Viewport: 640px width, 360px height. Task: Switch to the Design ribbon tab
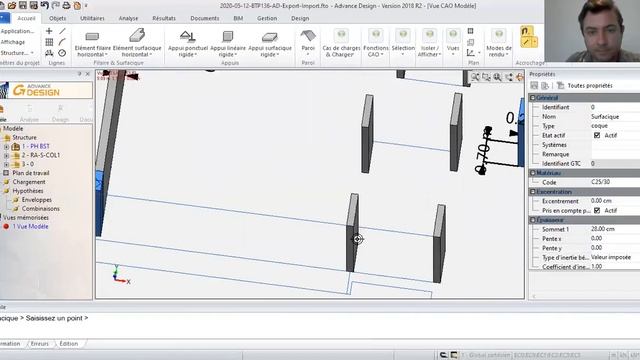pyautogui.click(x=300, y=18)
